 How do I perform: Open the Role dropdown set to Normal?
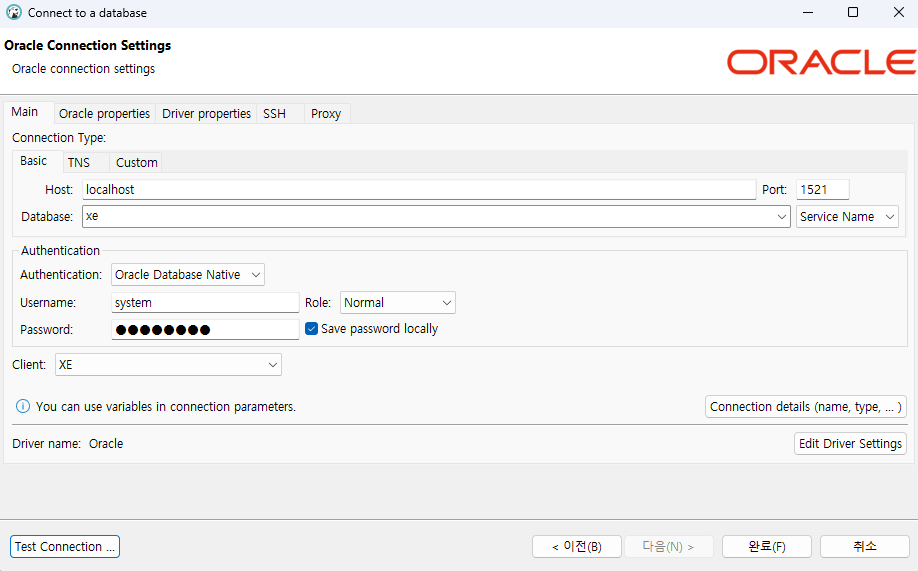pos(398,303)
